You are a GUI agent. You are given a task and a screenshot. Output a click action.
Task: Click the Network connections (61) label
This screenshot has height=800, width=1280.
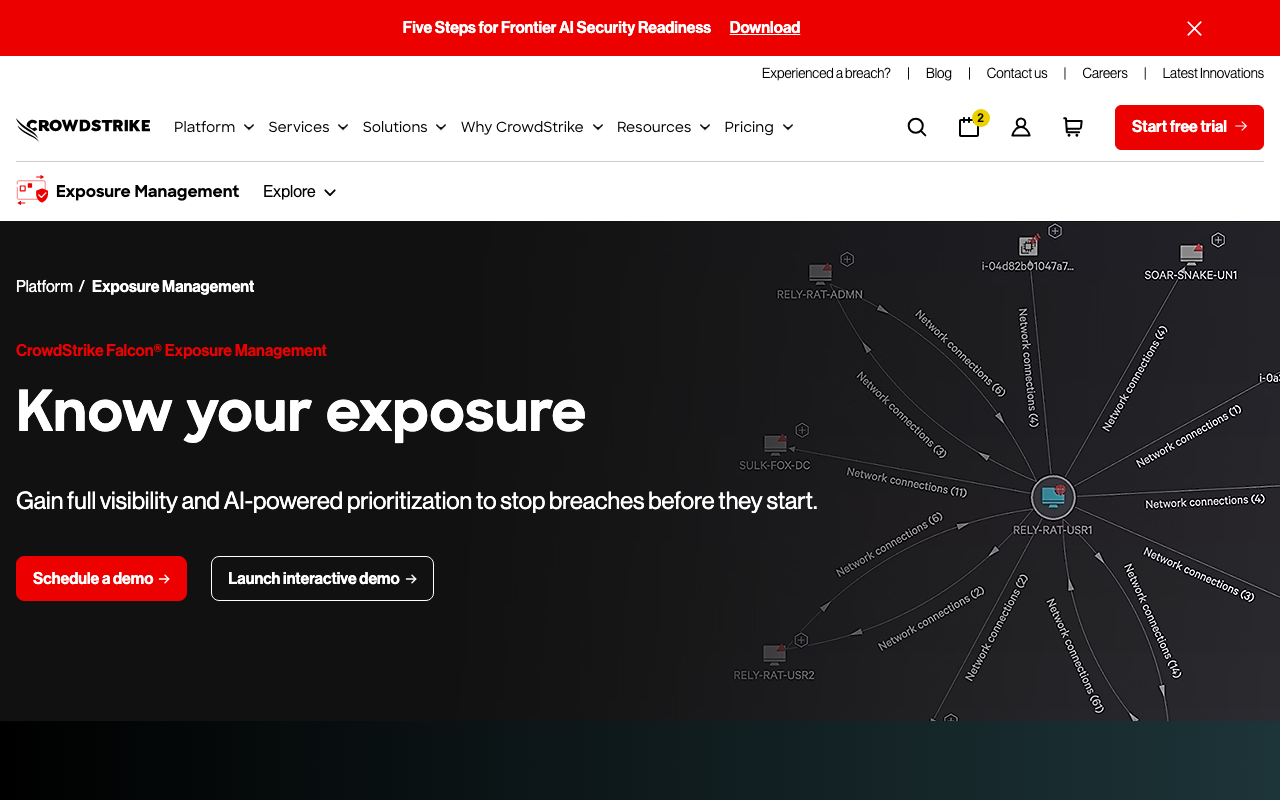coord(1075,655)
